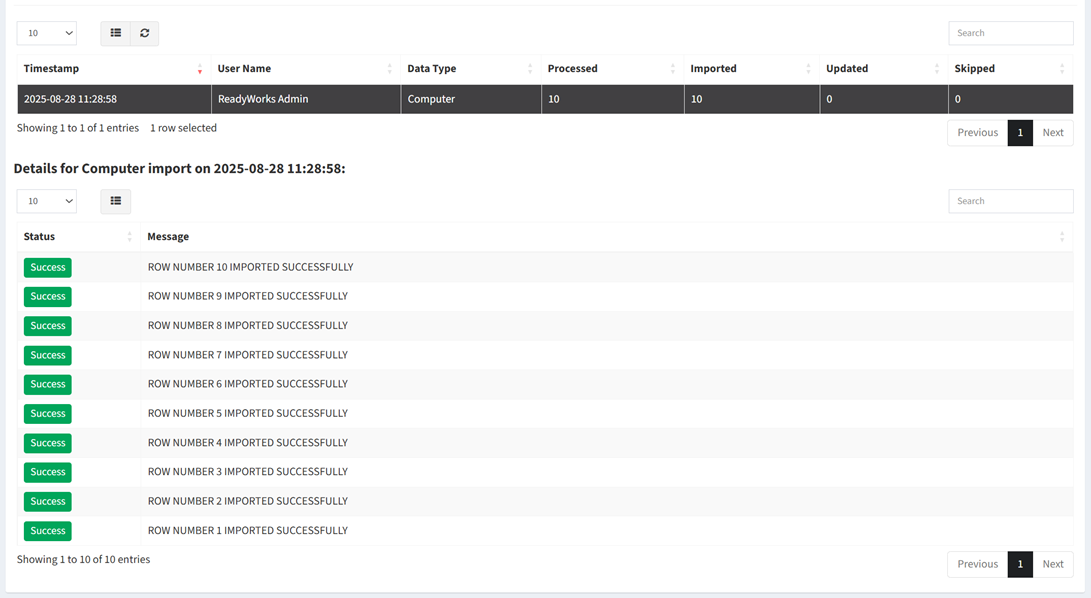This screenshot has width=1091, height=598.
Task: Click the Success badge for row number 10
Action: pos(47,267)
